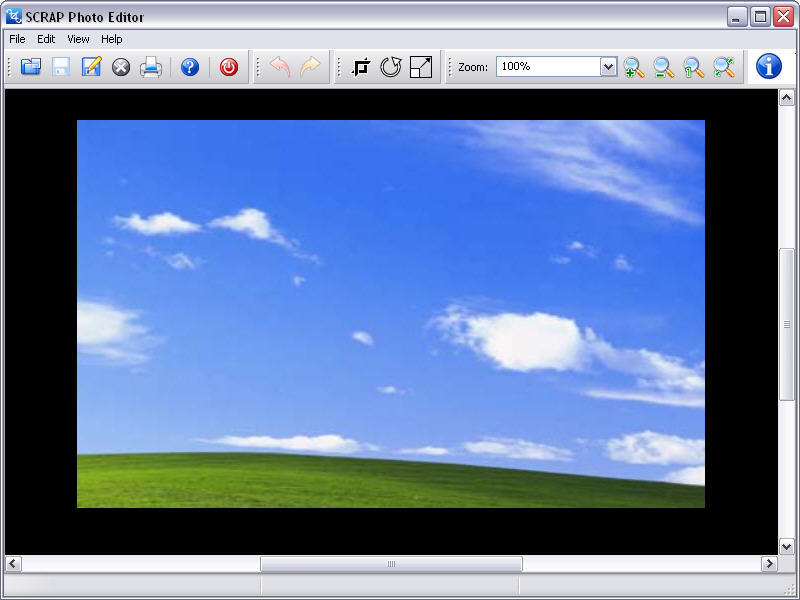Click the horizontal scrollbar left arrow

(13, 564)
